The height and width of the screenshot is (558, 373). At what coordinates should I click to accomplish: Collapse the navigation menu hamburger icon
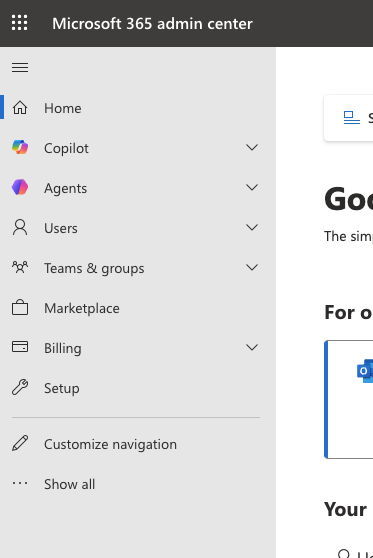pyautogui.click(x=20, y=67)
